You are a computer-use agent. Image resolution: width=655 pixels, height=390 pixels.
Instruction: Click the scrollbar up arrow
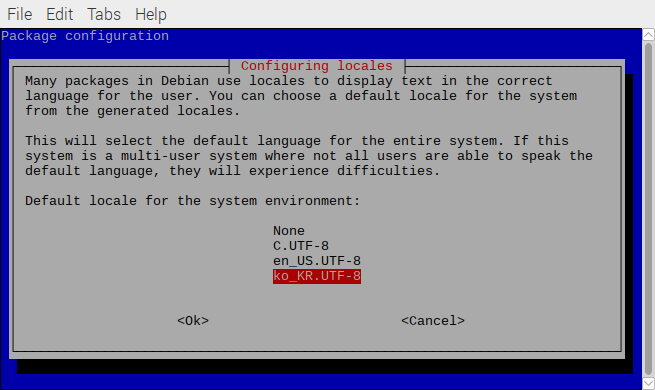coord(648,35)
